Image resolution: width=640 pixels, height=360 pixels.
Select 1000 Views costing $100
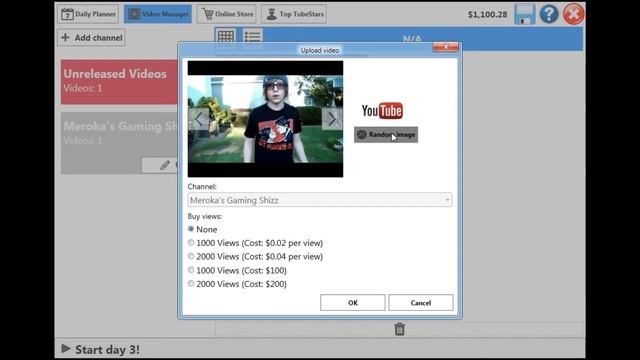click(237, 270)
